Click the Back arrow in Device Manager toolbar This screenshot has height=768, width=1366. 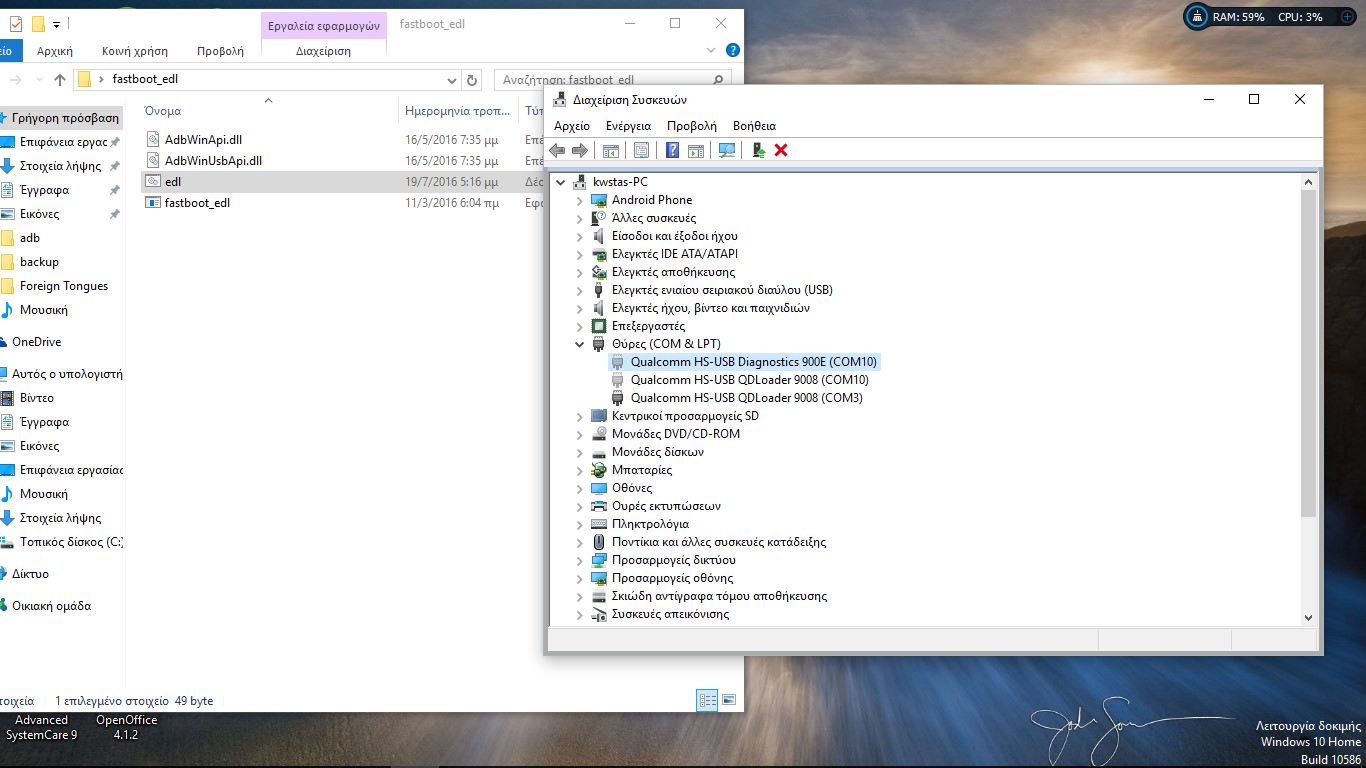tap(558, 150)
